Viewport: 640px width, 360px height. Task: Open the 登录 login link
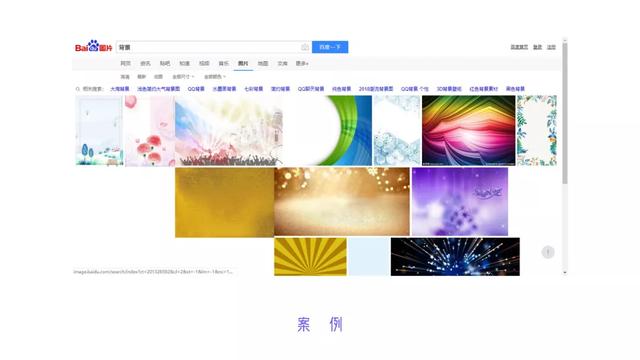point(538,47)
